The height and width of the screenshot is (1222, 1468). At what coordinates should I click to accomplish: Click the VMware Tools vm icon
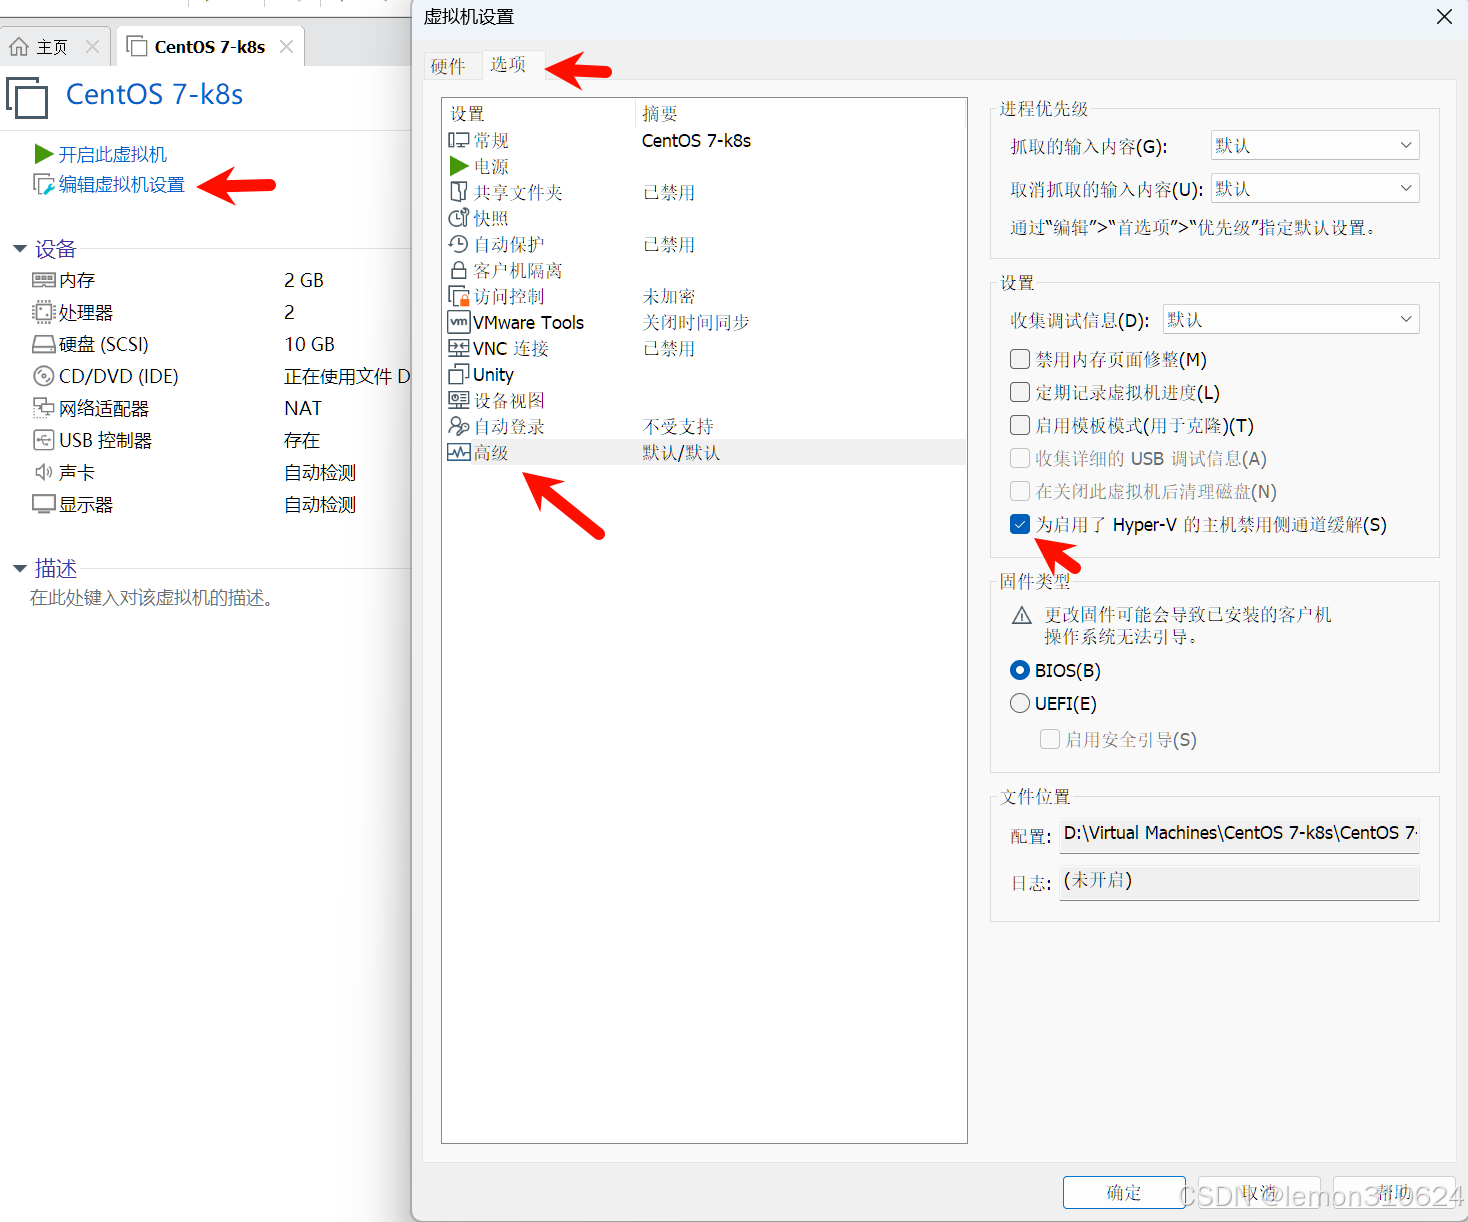tap(458, 322)
